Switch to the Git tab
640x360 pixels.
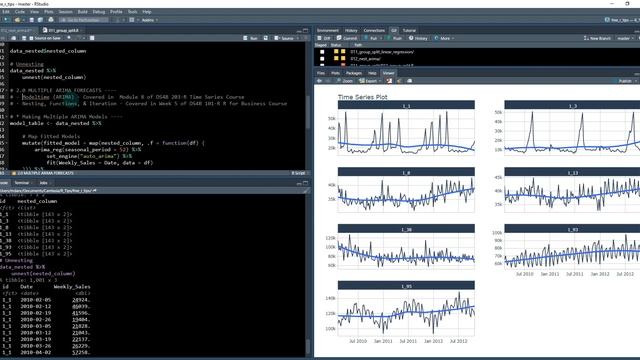tap(394, 30)
